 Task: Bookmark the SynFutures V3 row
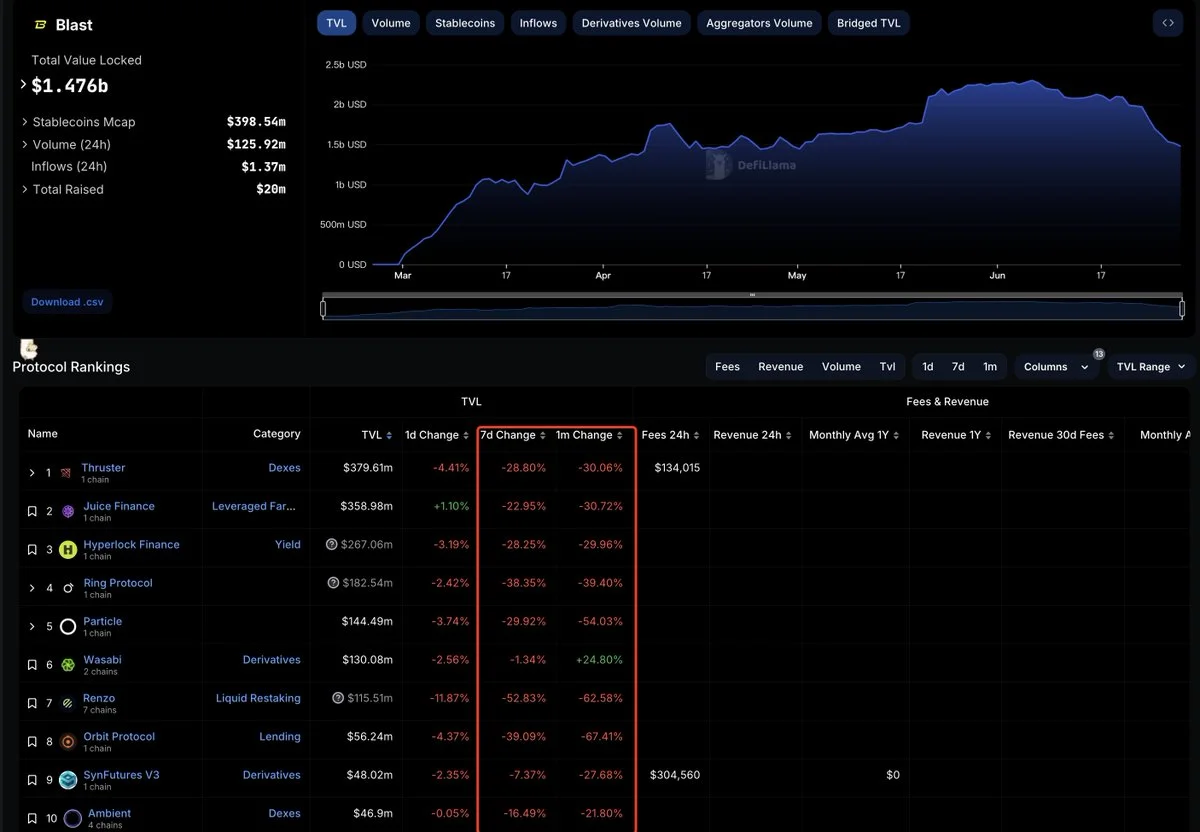click(x=32, y=780)
